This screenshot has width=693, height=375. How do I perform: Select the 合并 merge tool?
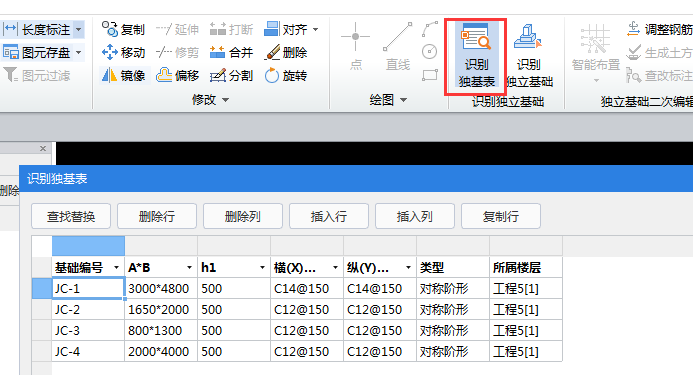232,53
